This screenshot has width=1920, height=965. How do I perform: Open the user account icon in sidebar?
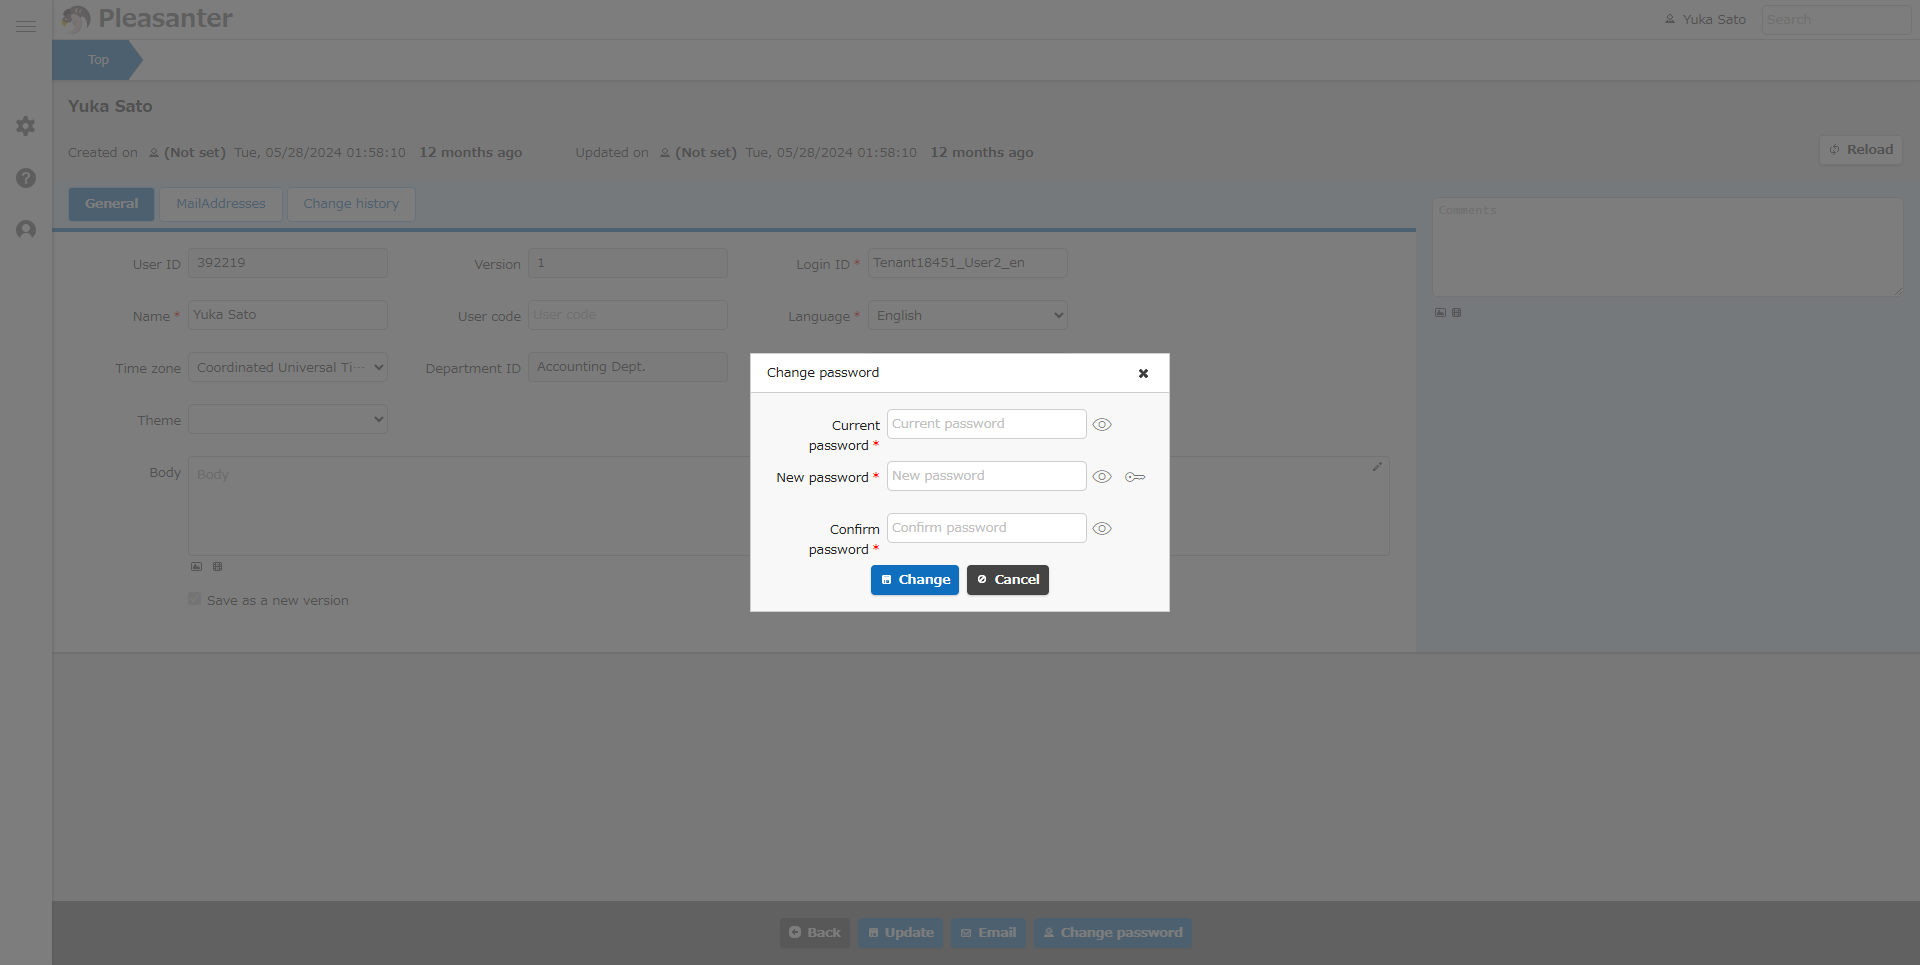(26, 230)
